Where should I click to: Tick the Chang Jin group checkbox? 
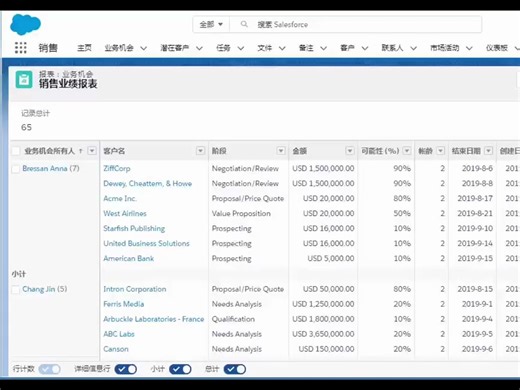[x=16, y=290]
